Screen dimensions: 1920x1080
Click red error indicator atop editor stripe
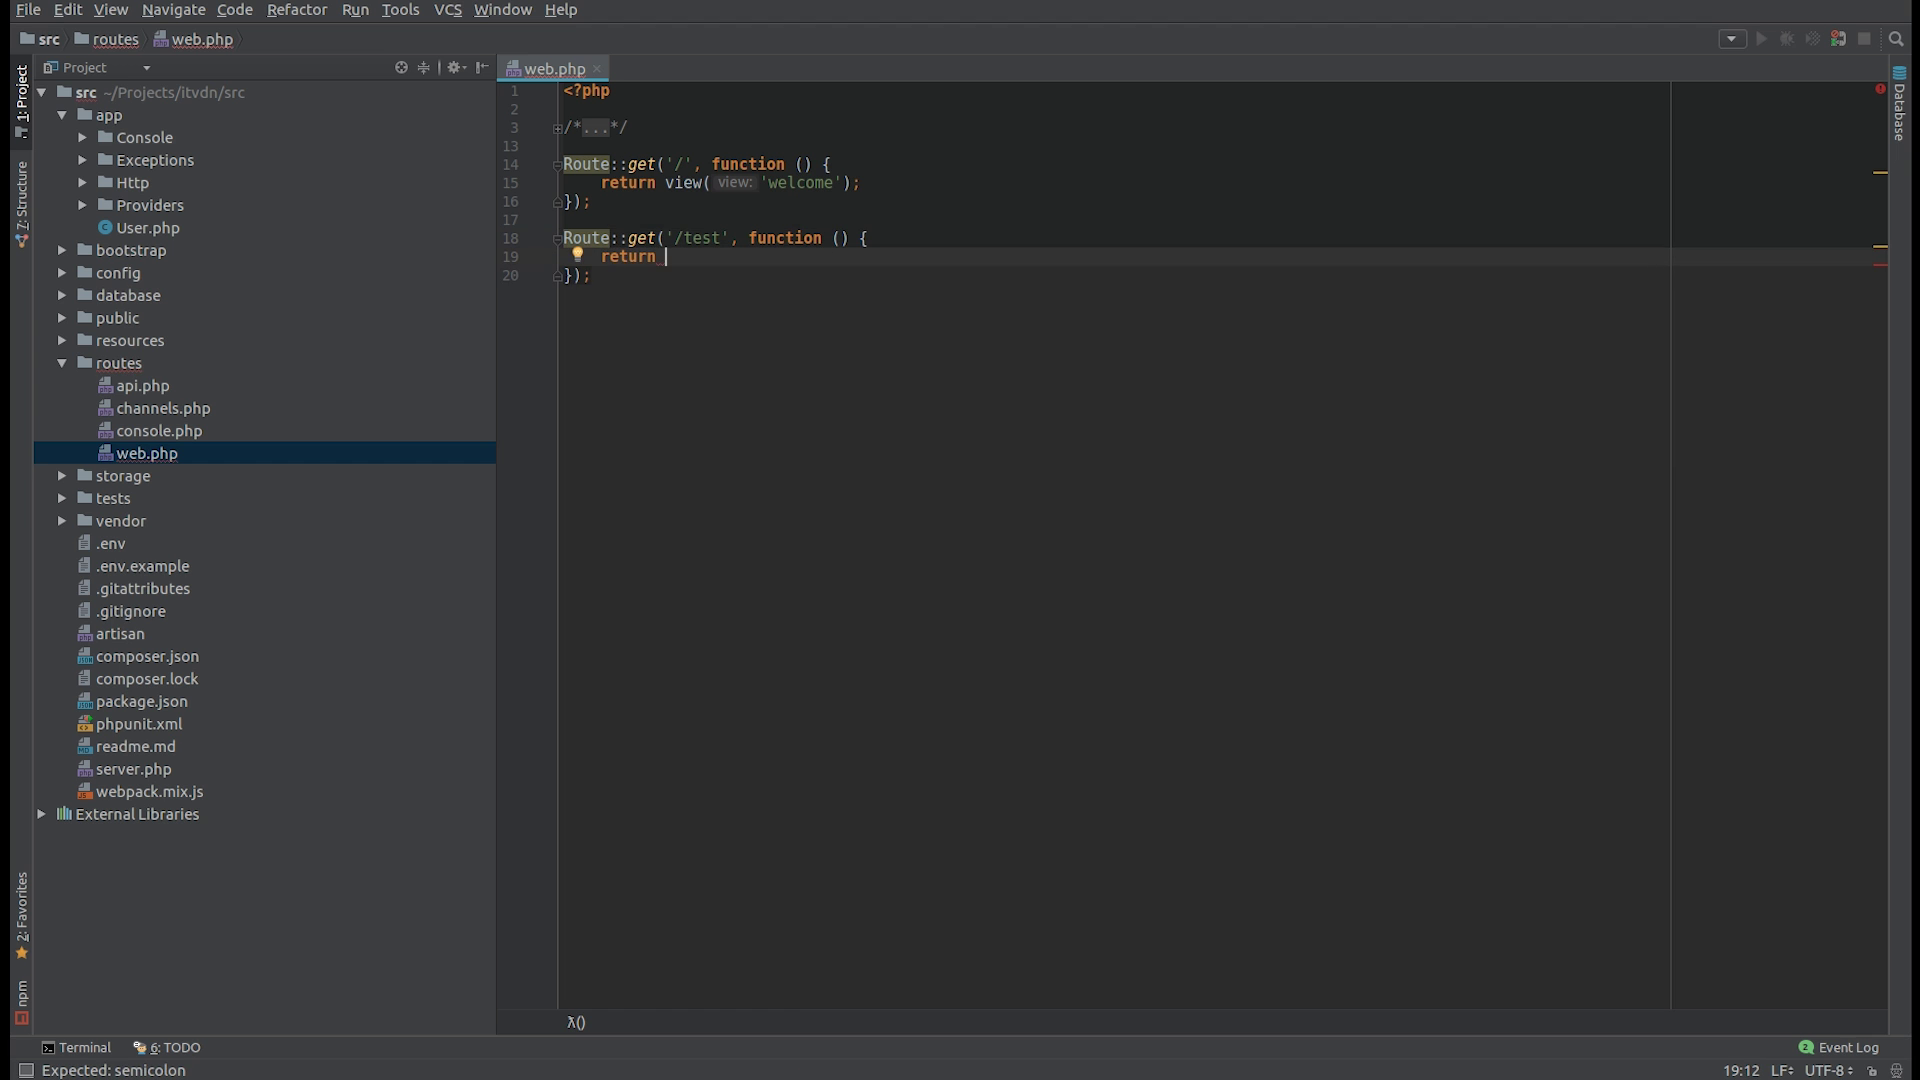(x=1880, y=89)
